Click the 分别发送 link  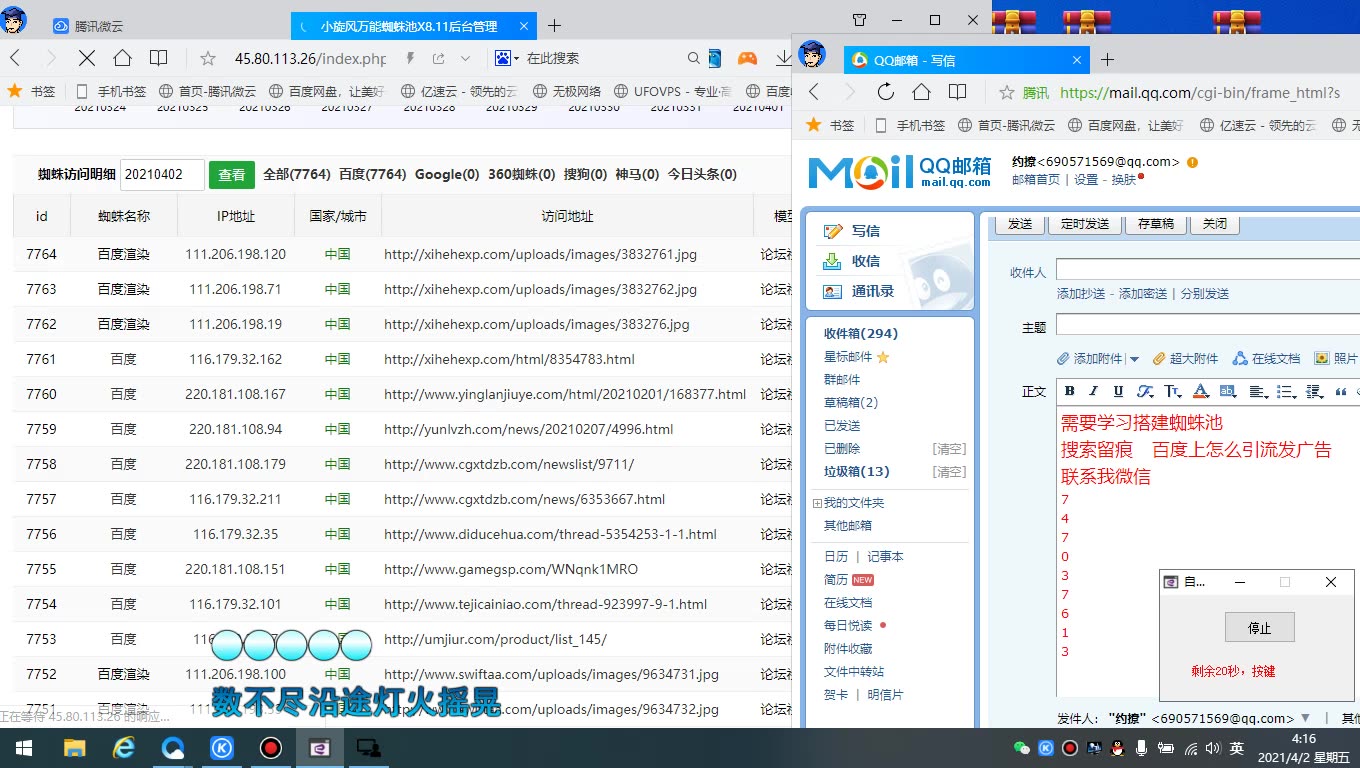point(1205,294)
